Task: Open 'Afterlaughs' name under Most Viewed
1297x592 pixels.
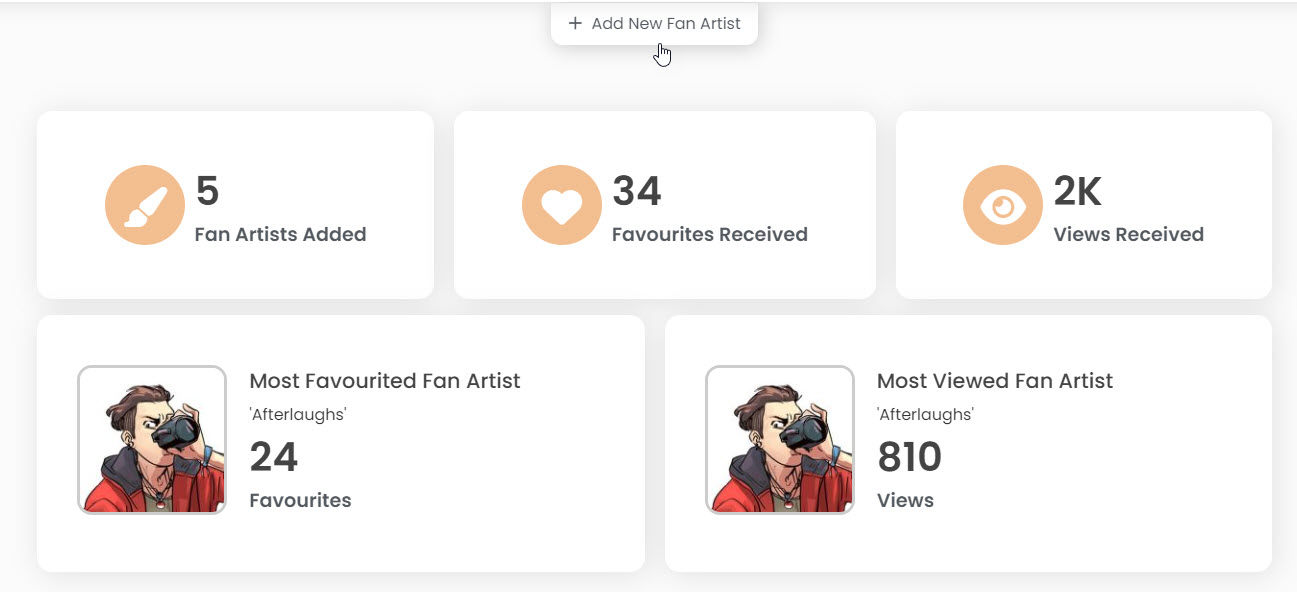Action: coord(926,414)
